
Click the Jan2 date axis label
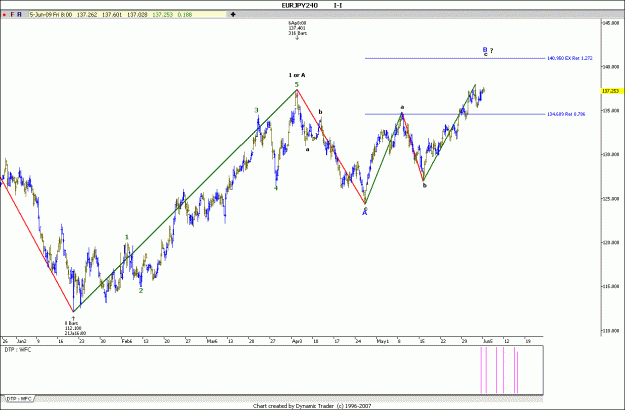pos(21,341)
